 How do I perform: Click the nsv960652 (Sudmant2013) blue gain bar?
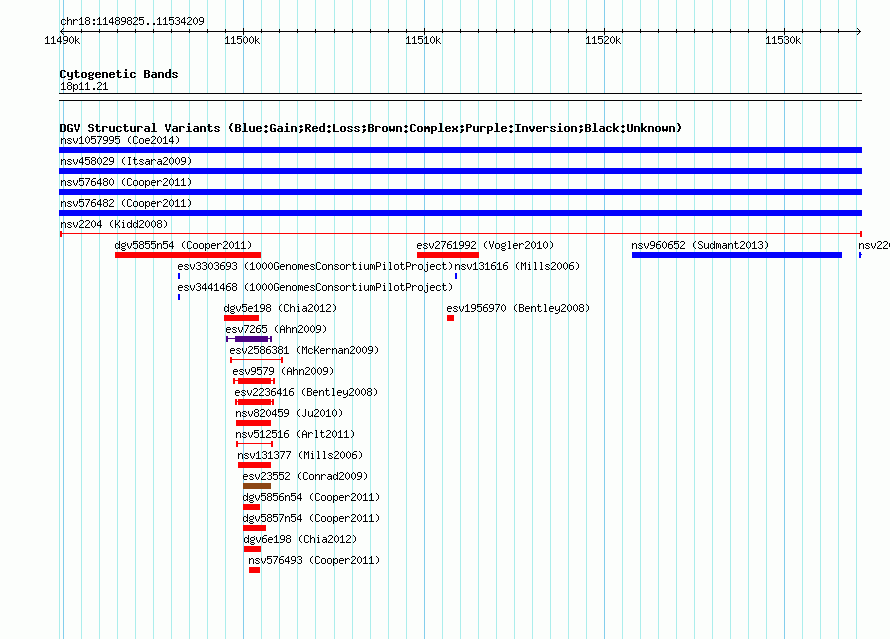click(737, 255)
